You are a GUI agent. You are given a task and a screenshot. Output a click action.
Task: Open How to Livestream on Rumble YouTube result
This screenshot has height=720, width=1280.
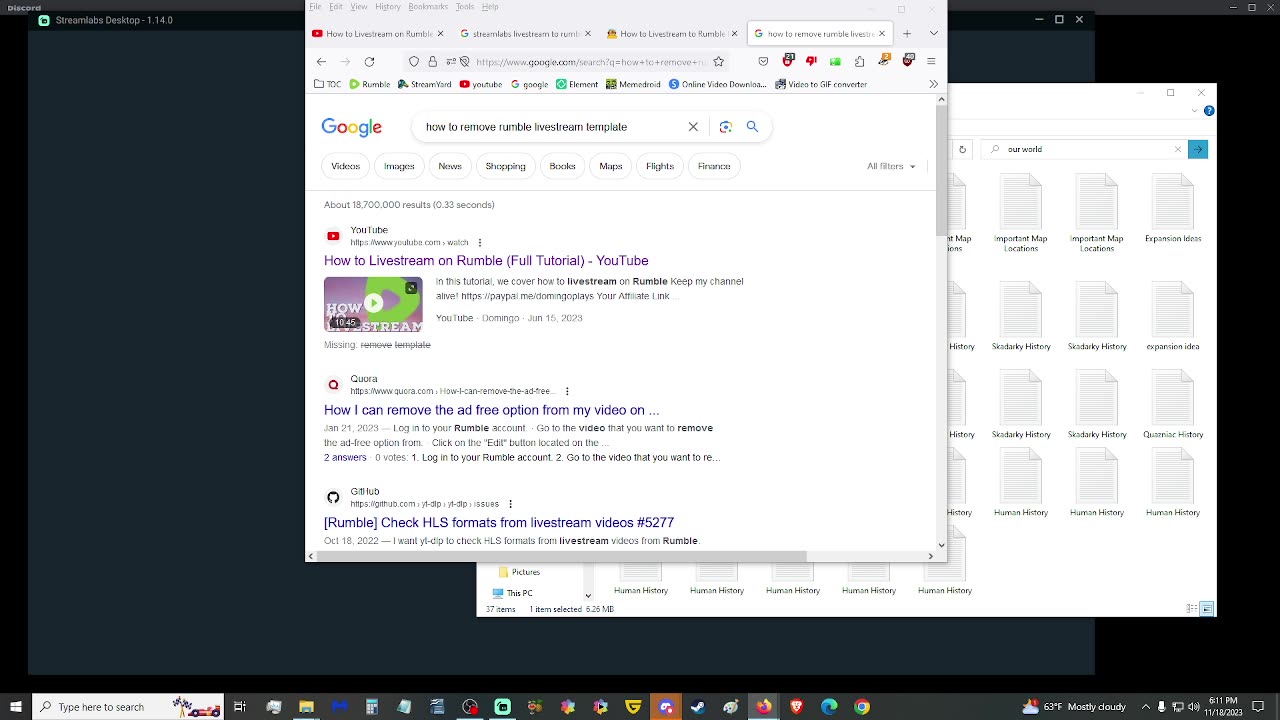pos(486,261)
